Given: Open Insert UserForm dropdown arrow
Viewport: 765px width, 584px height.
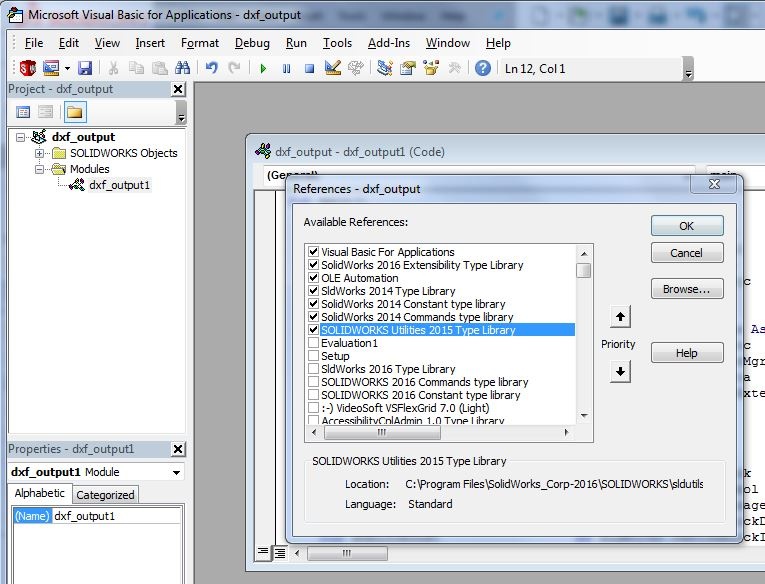Looking at the screenshot, I should [67, 68].
